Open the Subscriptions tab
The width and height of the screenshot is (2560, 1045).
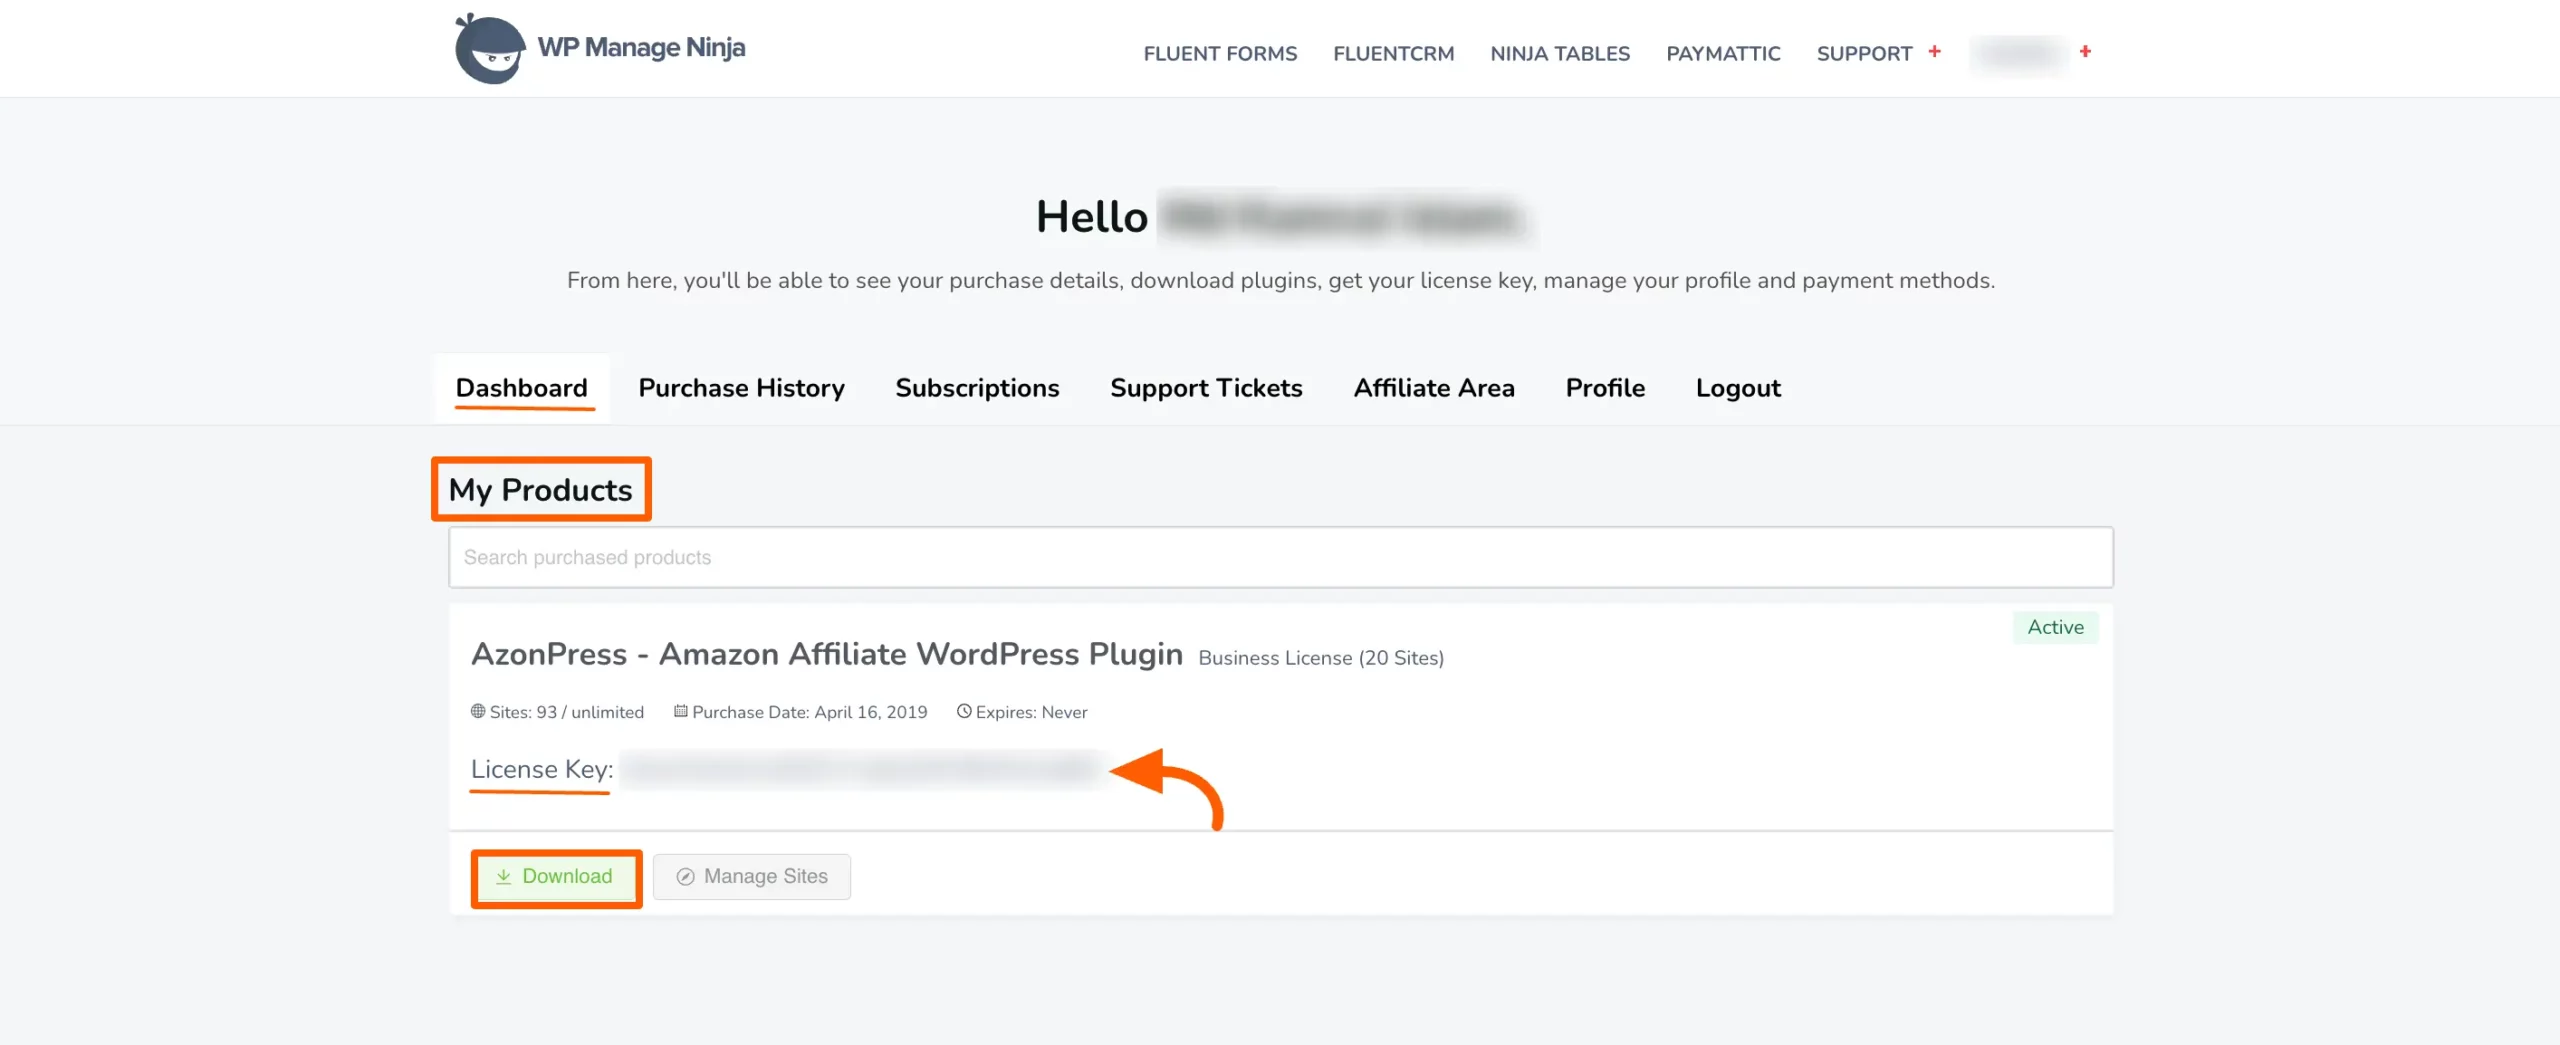[x=976, y=388]
